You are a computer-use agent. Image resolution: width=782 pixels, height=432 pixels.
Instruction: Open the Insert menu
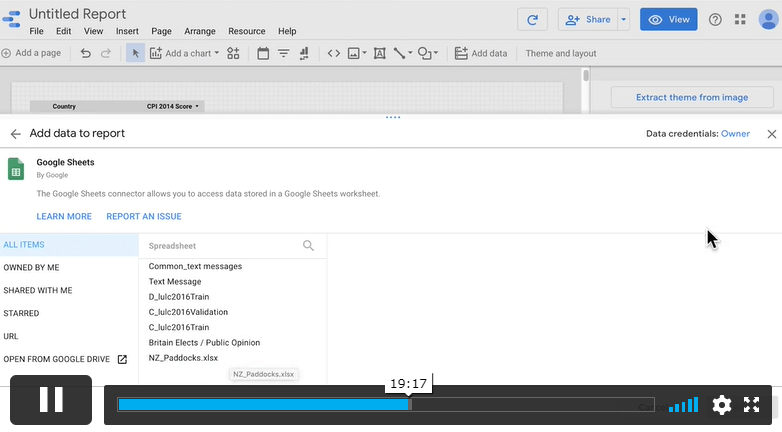(x=127, y=31)
